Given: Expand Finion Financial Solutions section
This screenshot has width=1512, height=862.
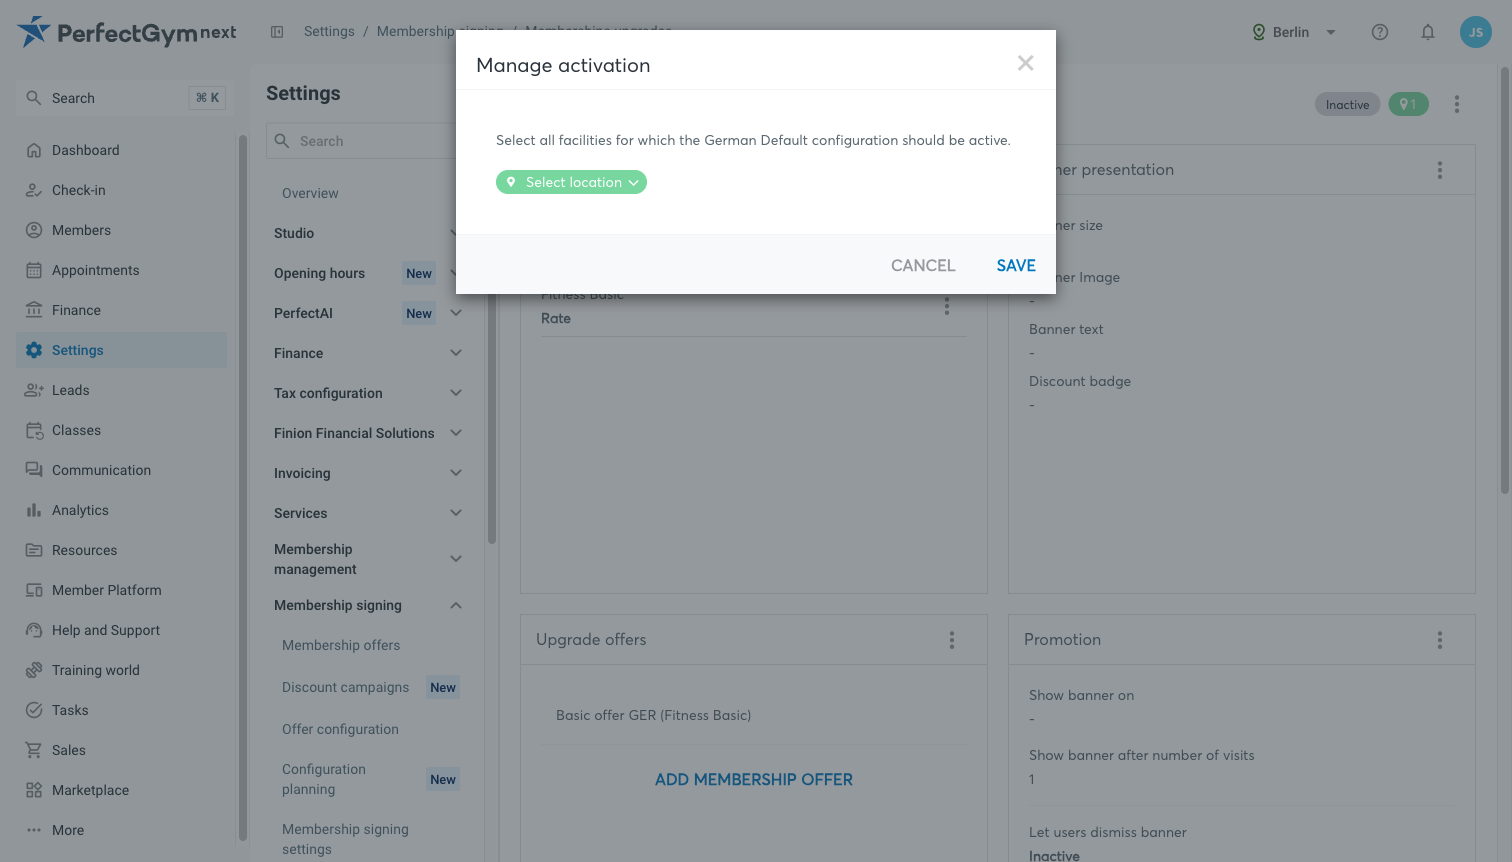Looking at the screenshot, I should tap(456, 433).
